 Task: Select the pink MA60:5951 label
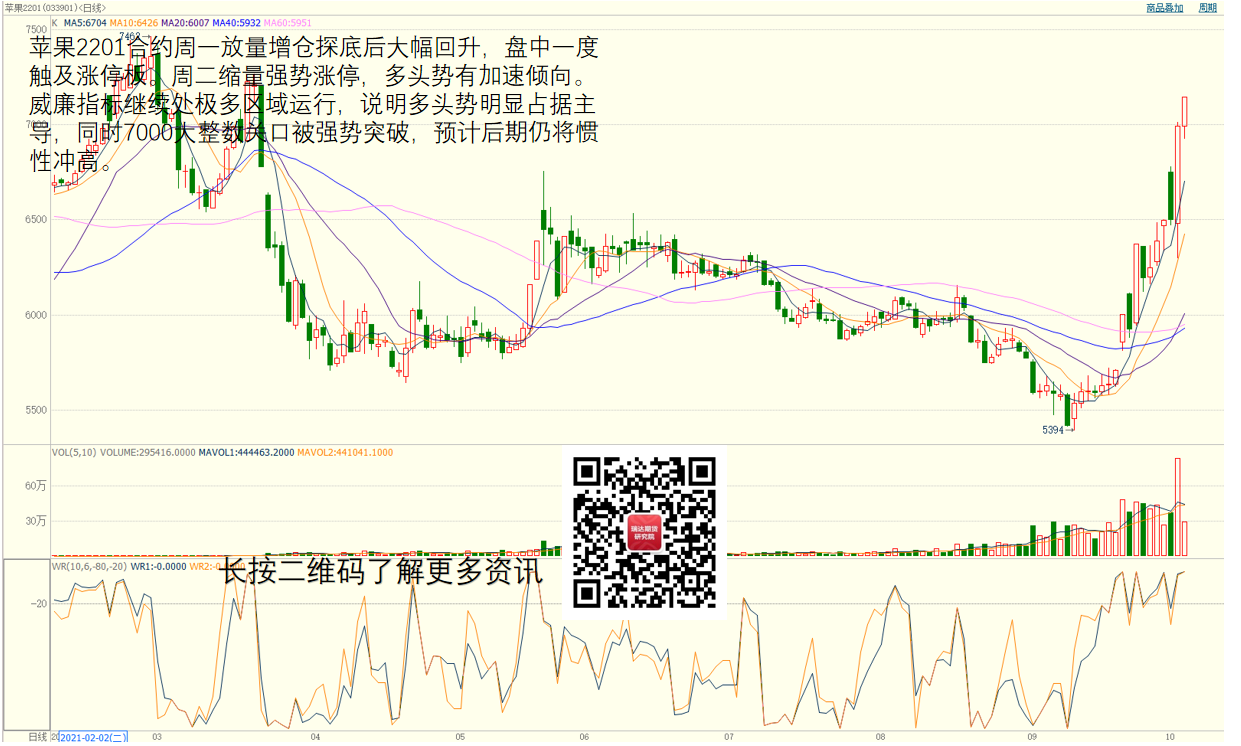[x=288, y=22]
